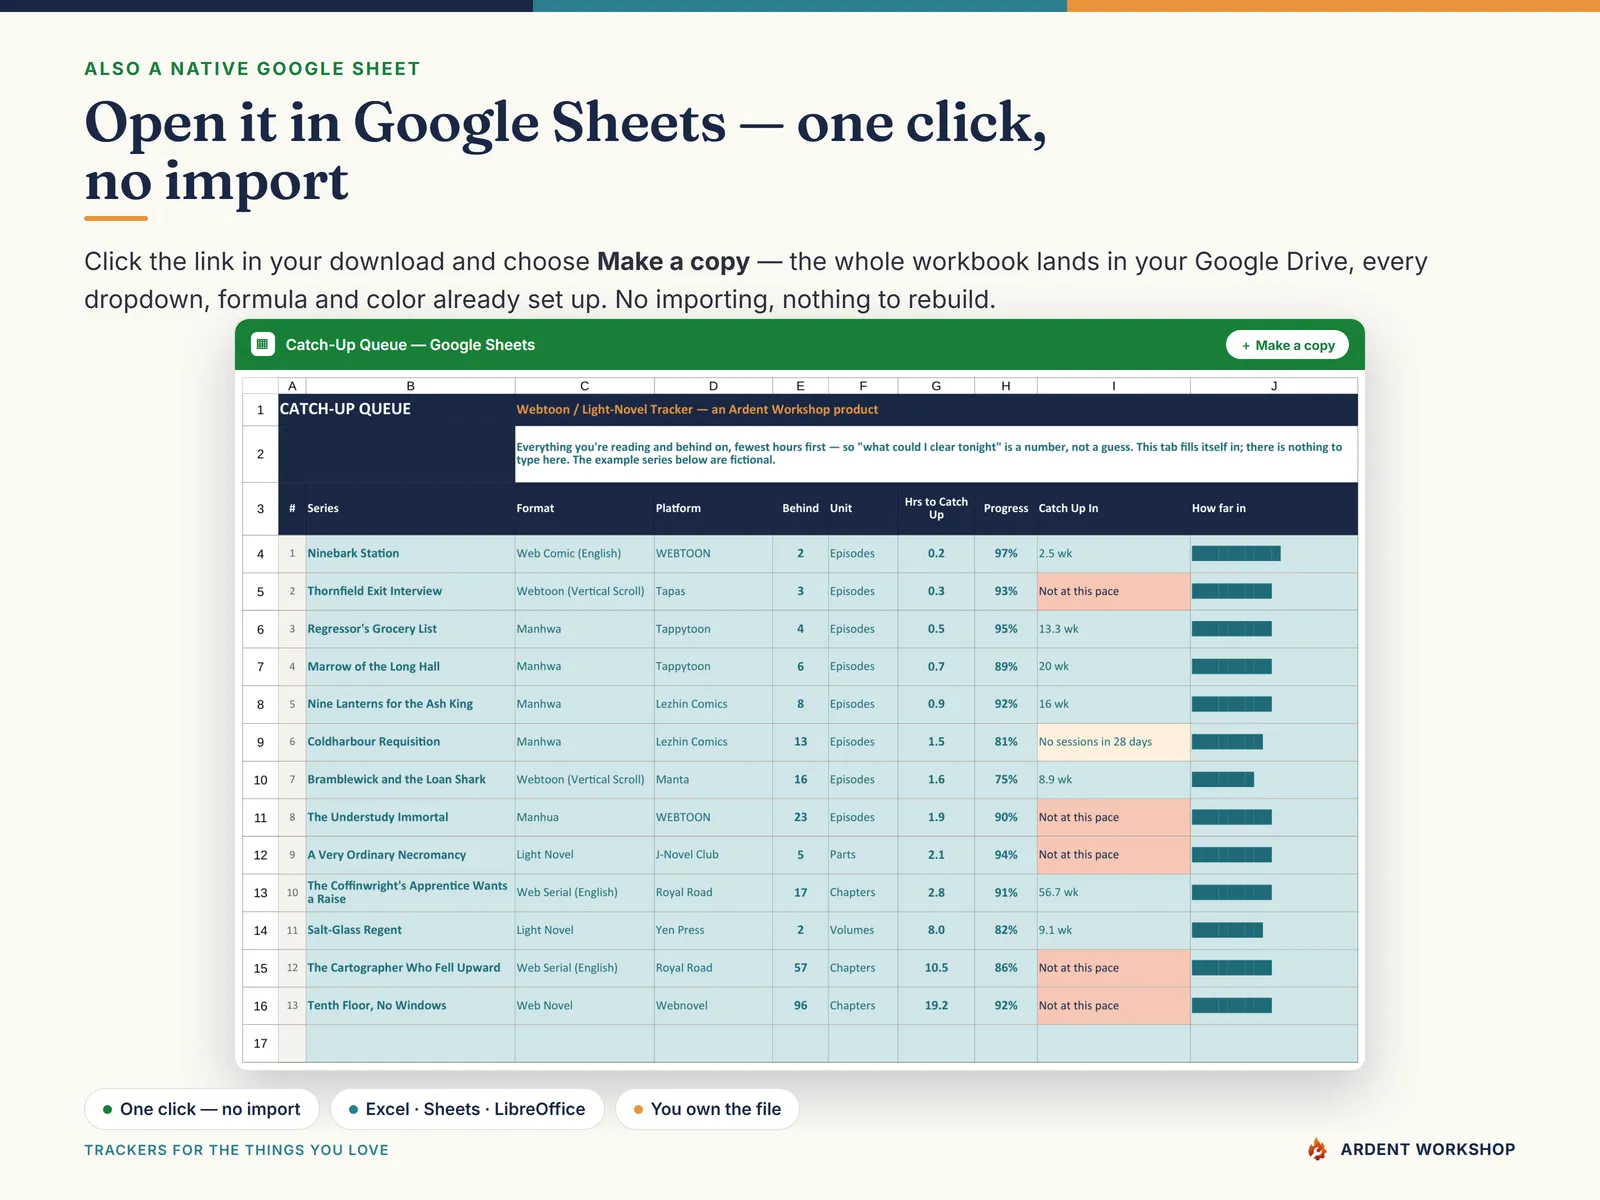The image size is (1600, 1200).
Task: Click the Tapas platform cell
Action: coord(713,591)
